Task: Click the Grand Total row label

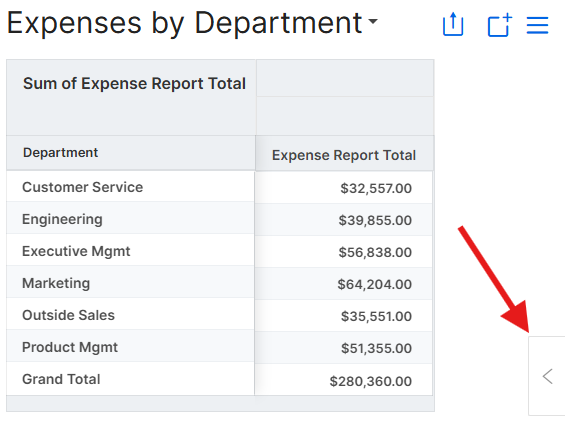Action: pyautogui.click(x=61, y=379)
